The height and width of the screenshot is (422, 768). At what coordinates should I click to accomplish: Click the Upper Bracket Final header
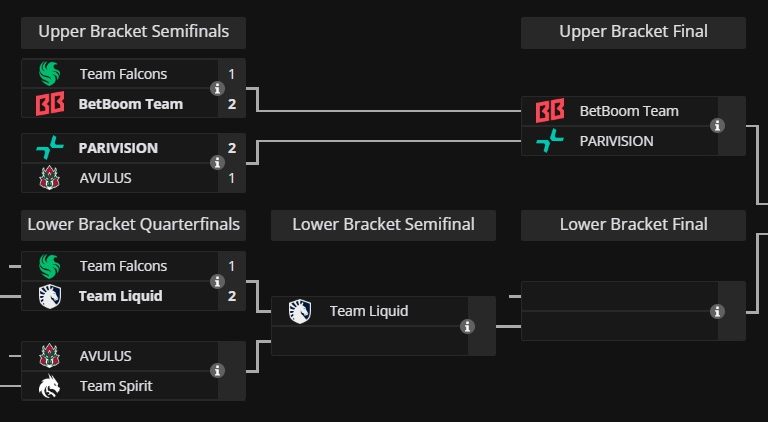tap(633, 32)
